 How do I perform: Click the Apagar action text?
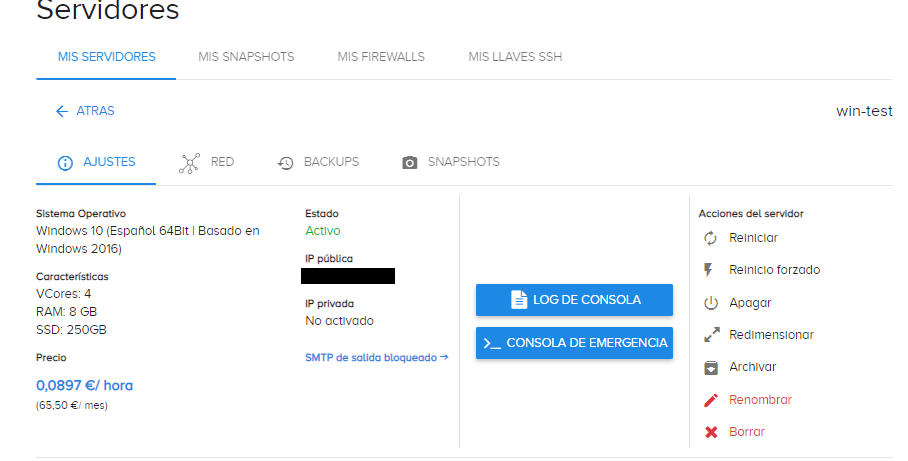(x=750, y=303)
